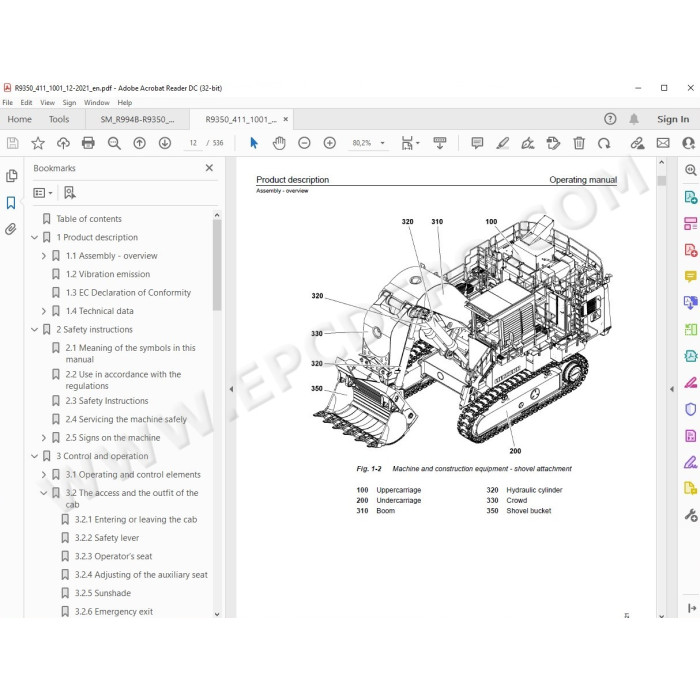700x700 pixels.
Task: Click the bookmarks panel vertical scrollbar
Action: click(x=217, y=265)
